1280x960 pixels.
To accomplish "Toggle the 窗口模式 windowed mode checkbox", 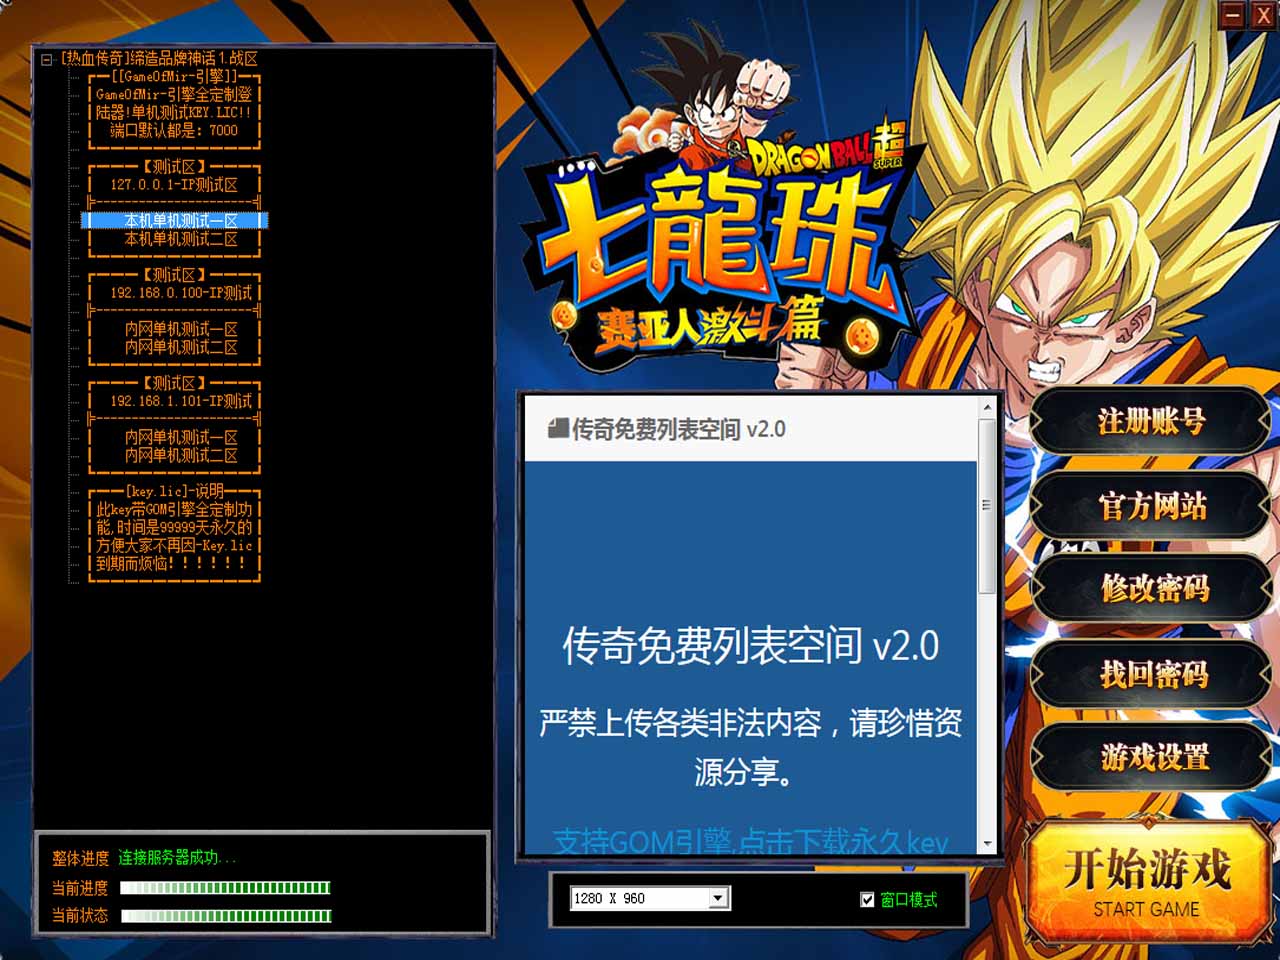I will tap(867, 900).
